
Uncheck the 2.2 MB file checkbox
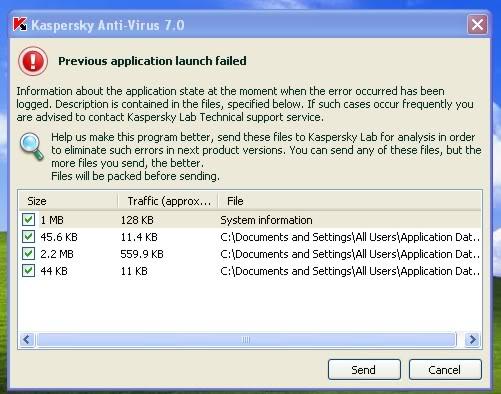[x=28, y=254]
